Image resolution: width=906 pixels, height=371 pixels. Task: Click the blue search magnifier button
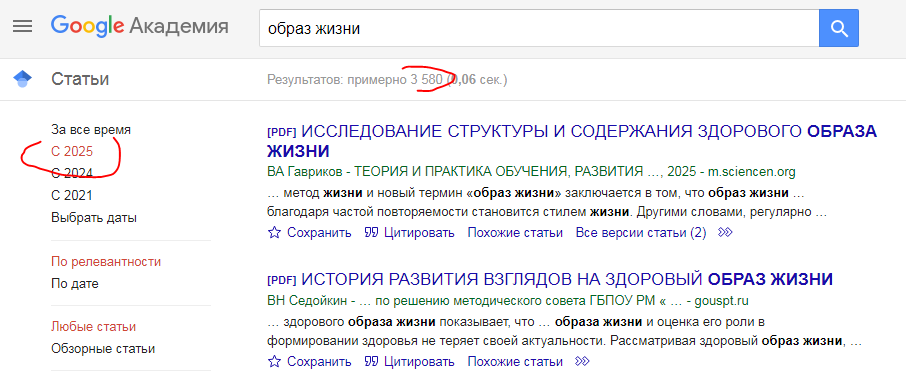point(838,28)
